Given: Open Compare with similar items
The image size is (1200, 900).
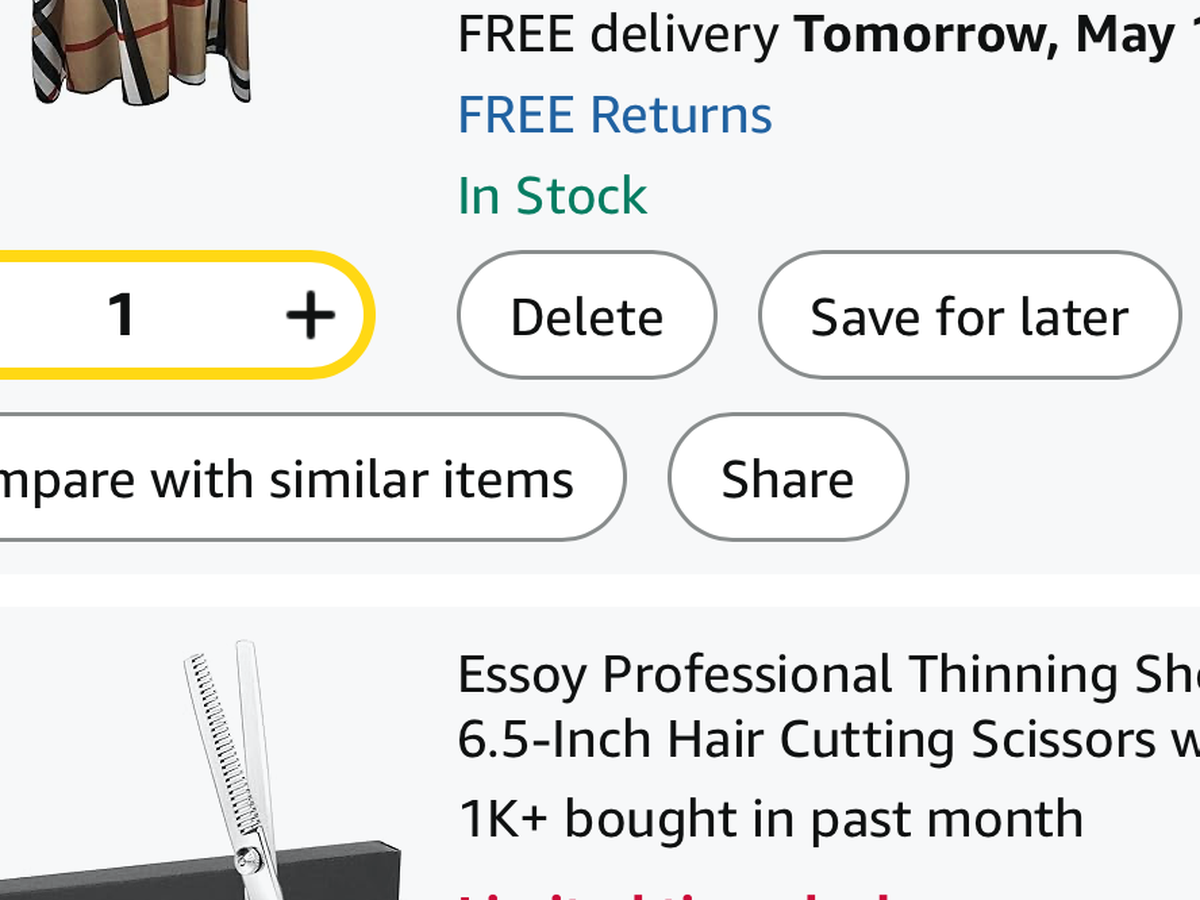Looking at the screenshot, I should pyautogui.click(x=290, y=479).
